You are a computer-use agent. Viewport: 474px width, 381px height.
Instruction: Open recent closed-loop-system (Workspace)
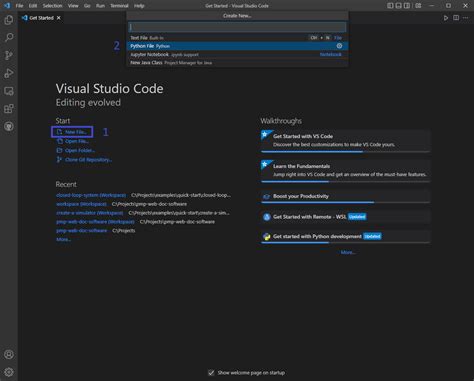91,195
